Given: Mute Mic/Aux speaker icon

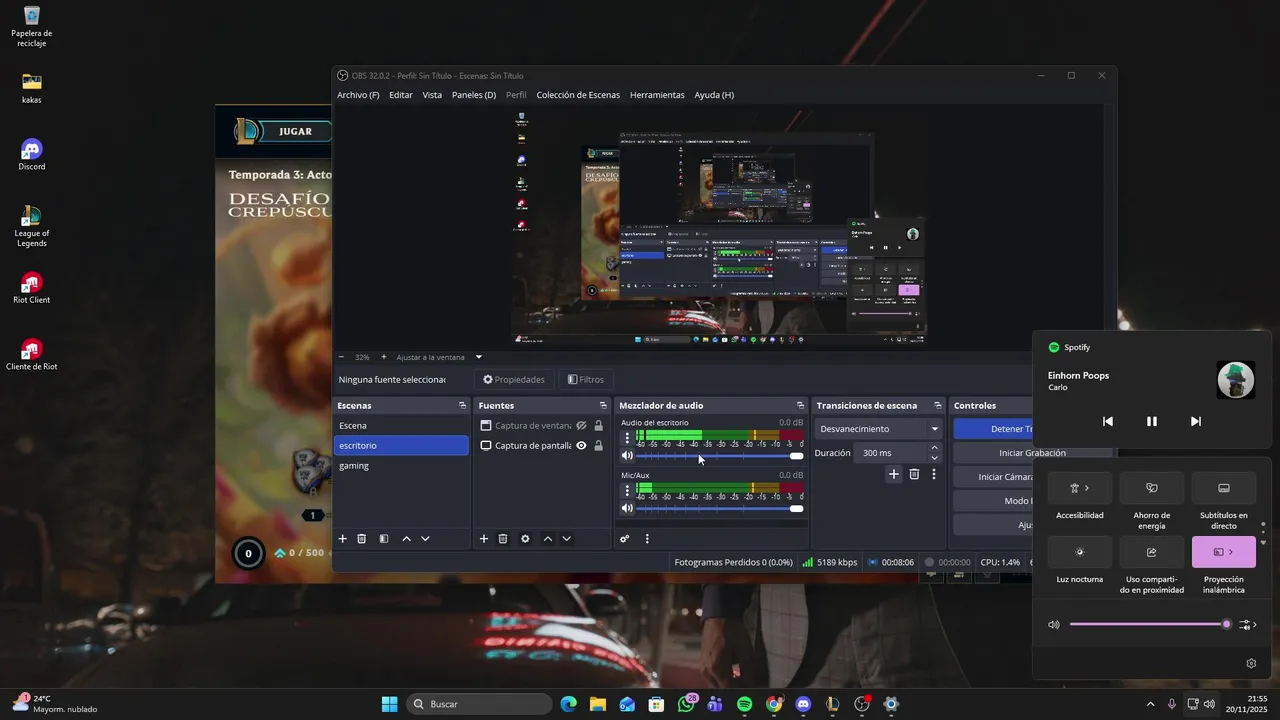Looking at the screenshot, I should (x=627, y=508).
